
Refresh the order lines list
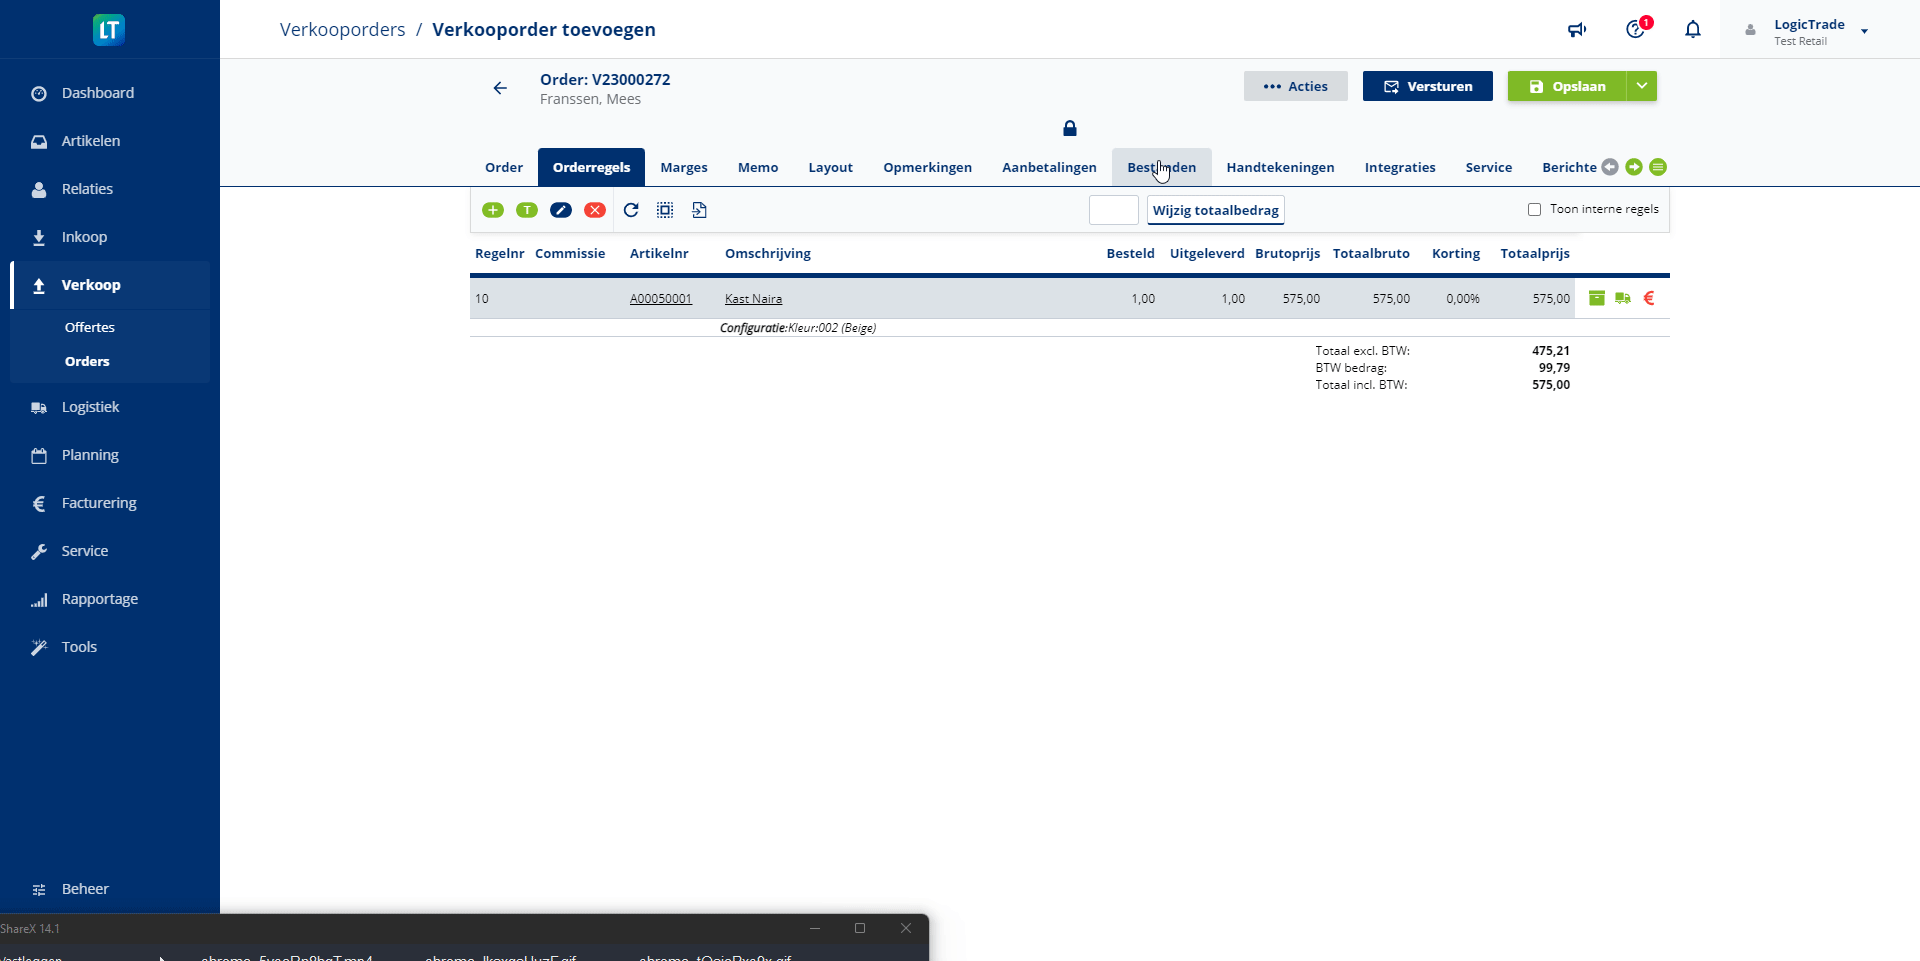coord(631,210)
